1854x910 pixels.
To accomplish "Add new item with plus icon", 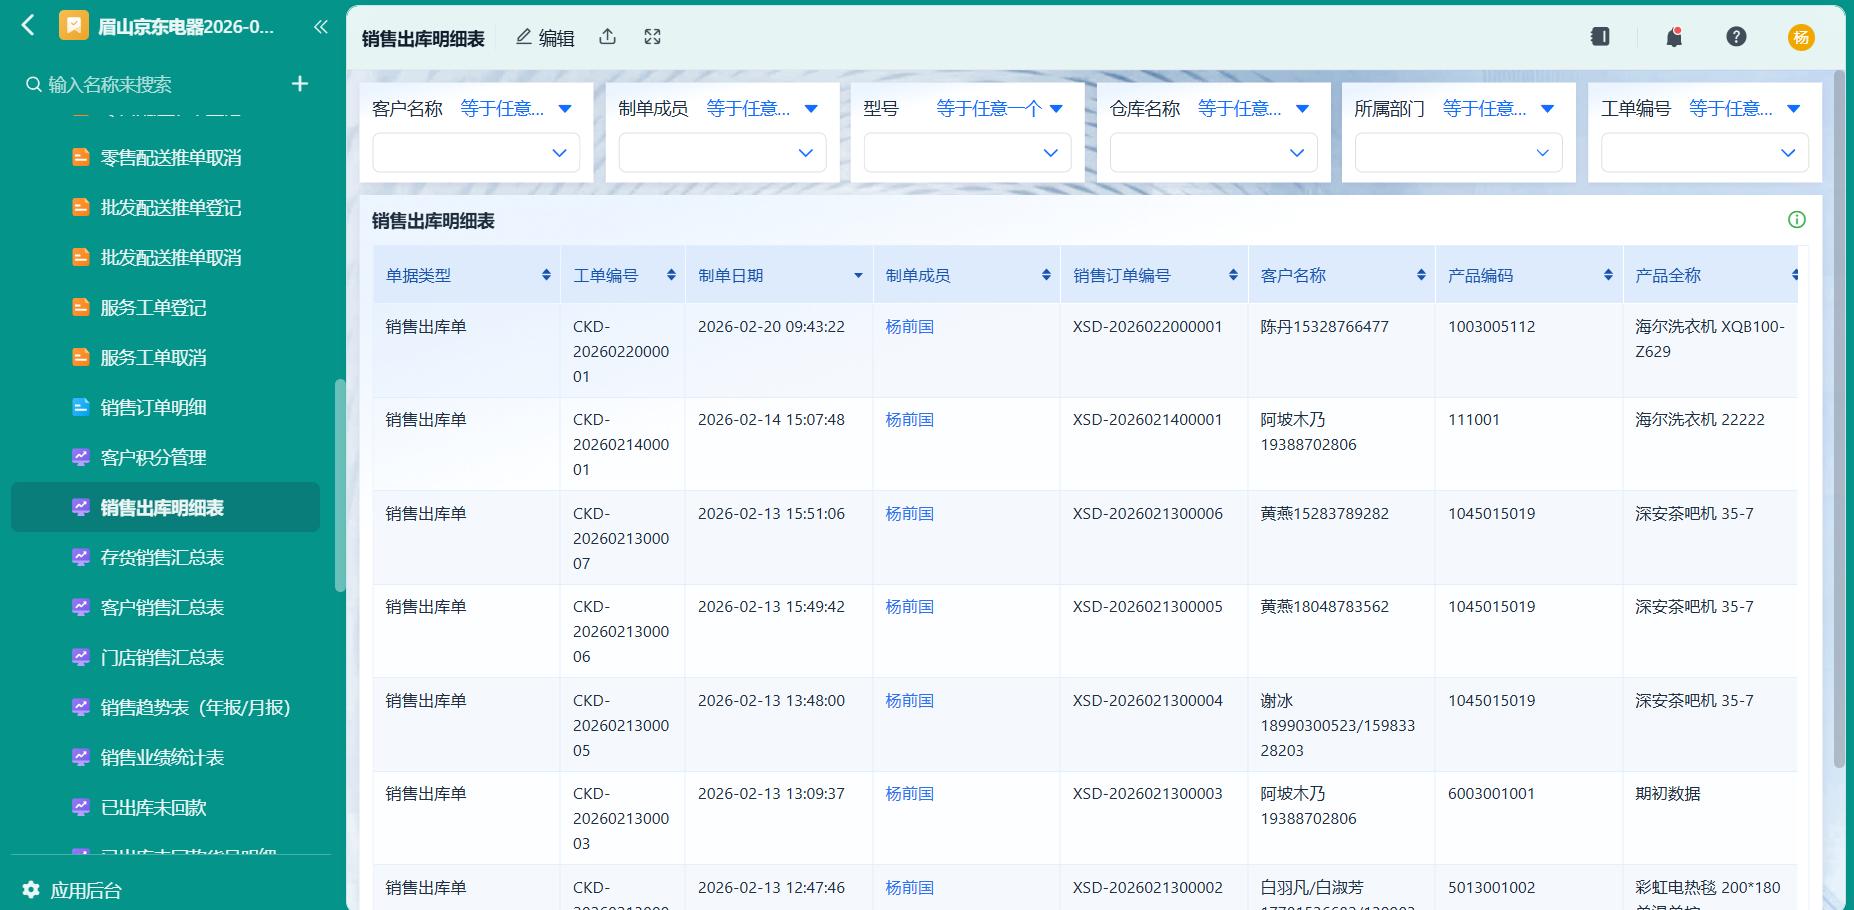I will 300,84.
